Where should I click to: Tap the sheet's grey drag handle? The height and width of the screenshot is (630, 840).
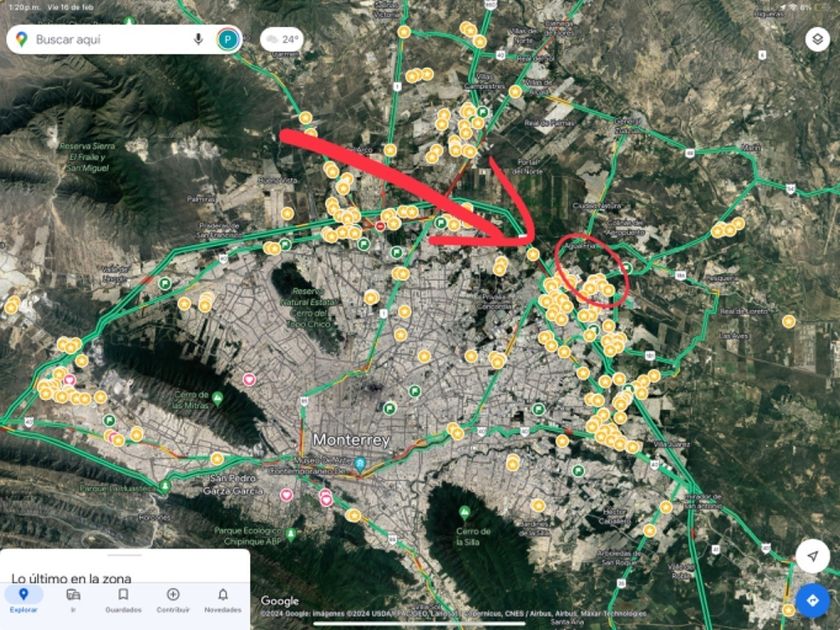tap(125, 555)
